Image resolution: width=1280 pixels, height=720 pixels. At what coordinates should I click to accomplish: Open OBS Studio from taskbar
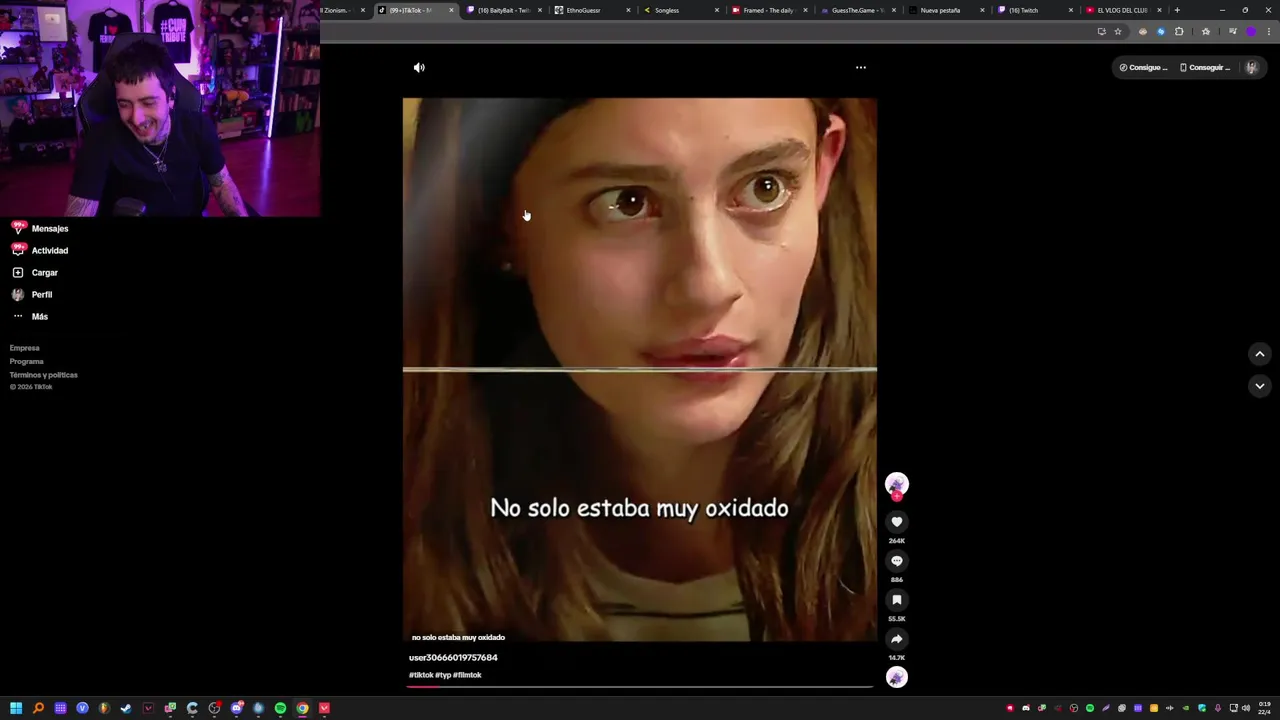click(x=214, y=708)
